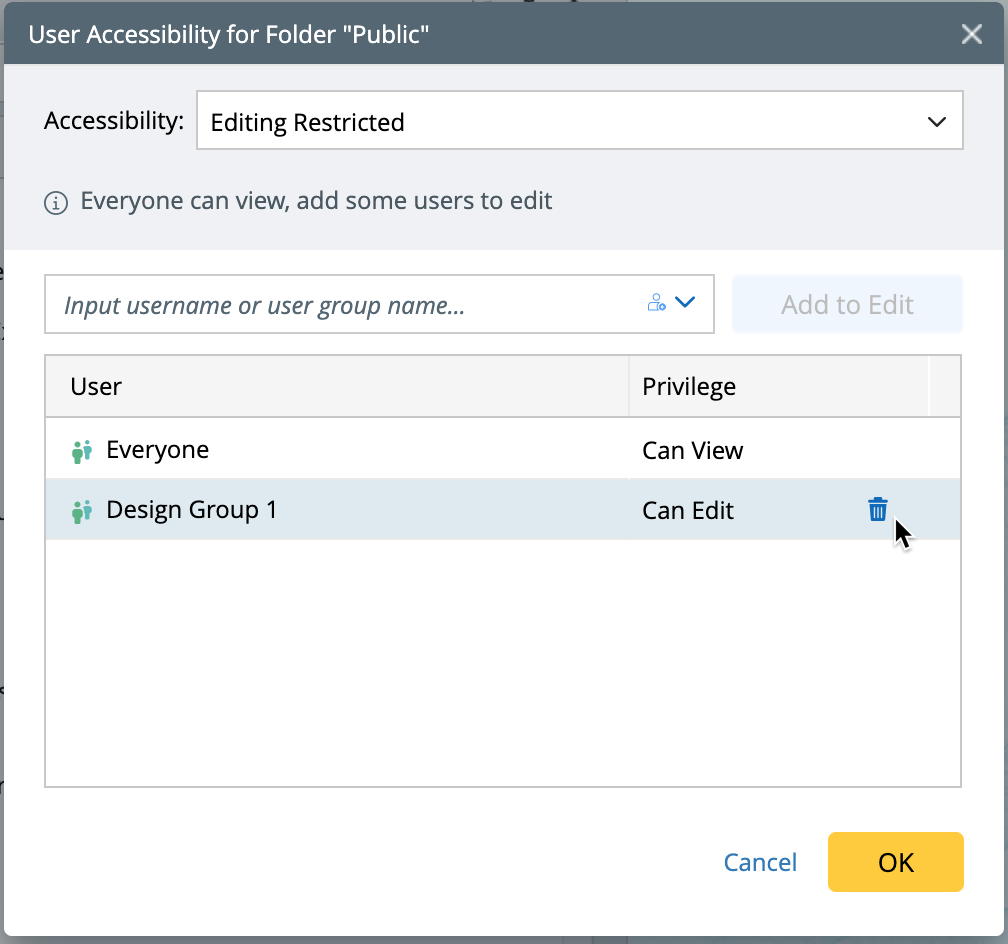The height and width of the screenshot is (944, 1008).
Task: Click the user picker icon in the search field
Action: point(656,303)
